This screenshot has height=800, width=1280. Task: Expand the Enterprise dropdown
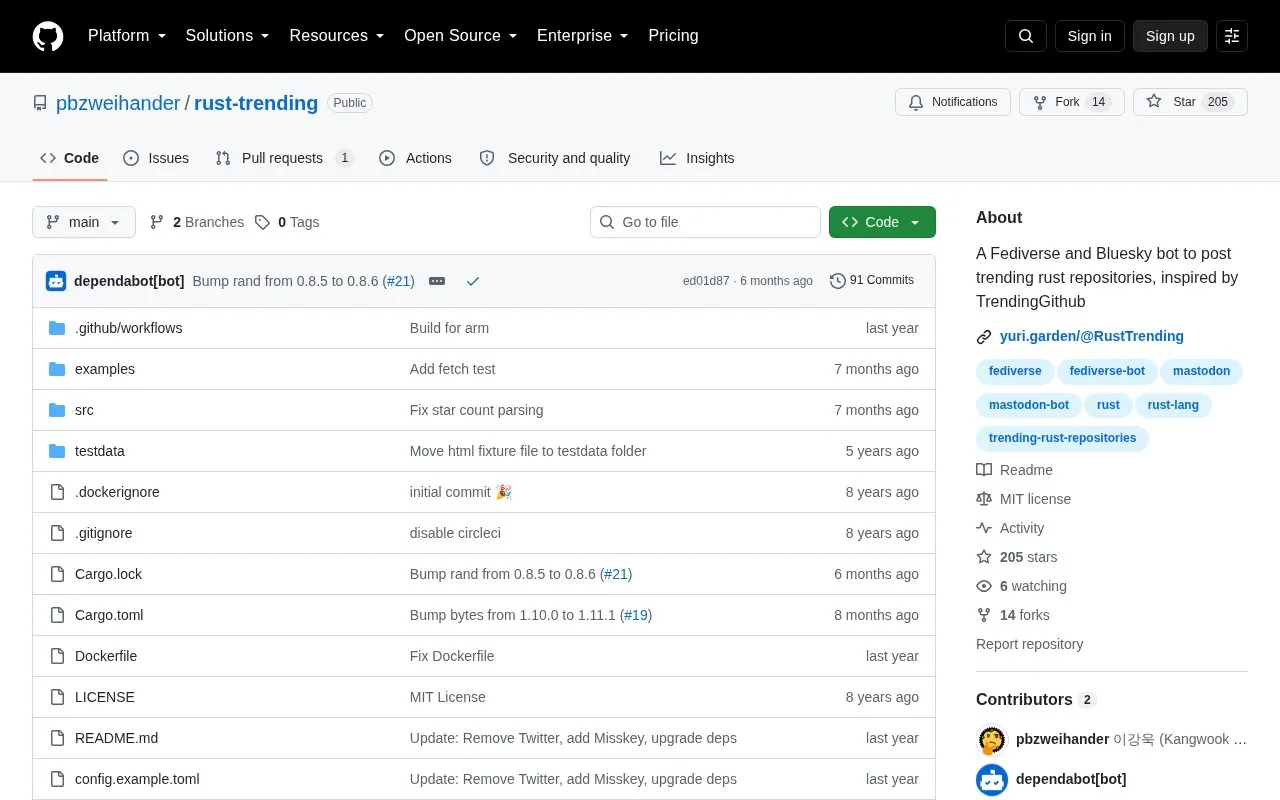coord(583,36)
